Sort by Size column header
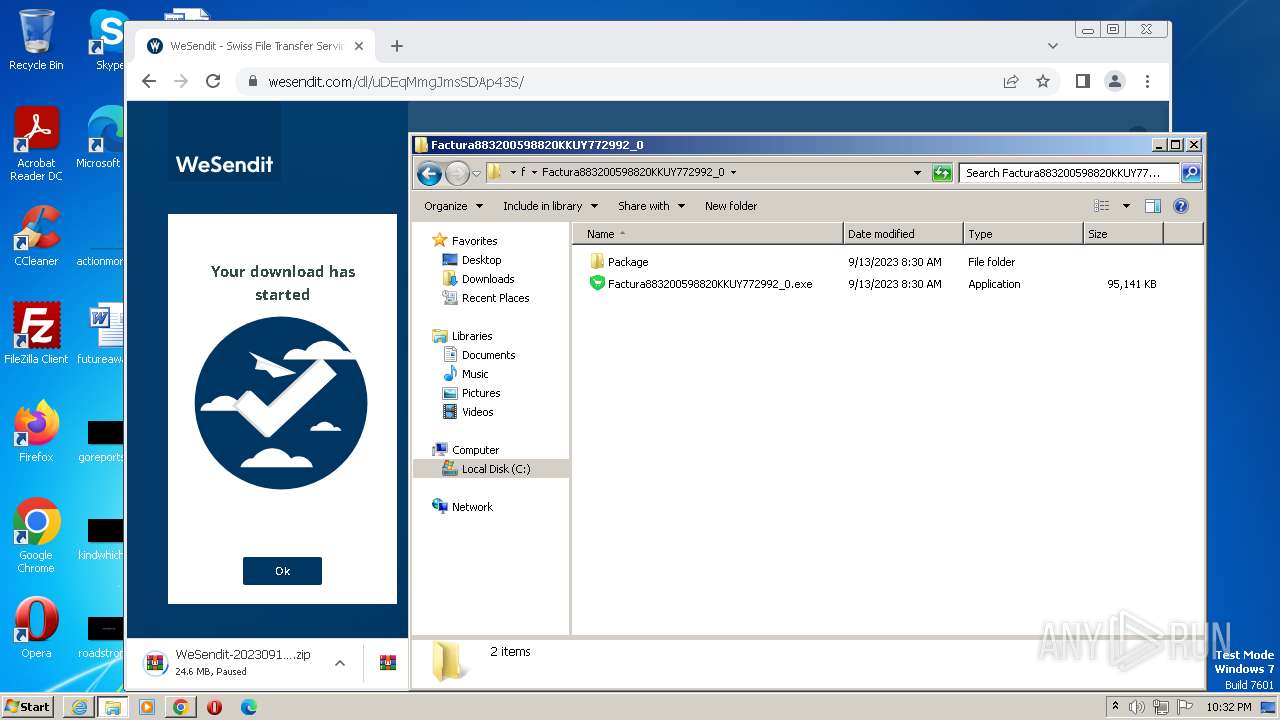1280x720 pixels. [1123, 234]
